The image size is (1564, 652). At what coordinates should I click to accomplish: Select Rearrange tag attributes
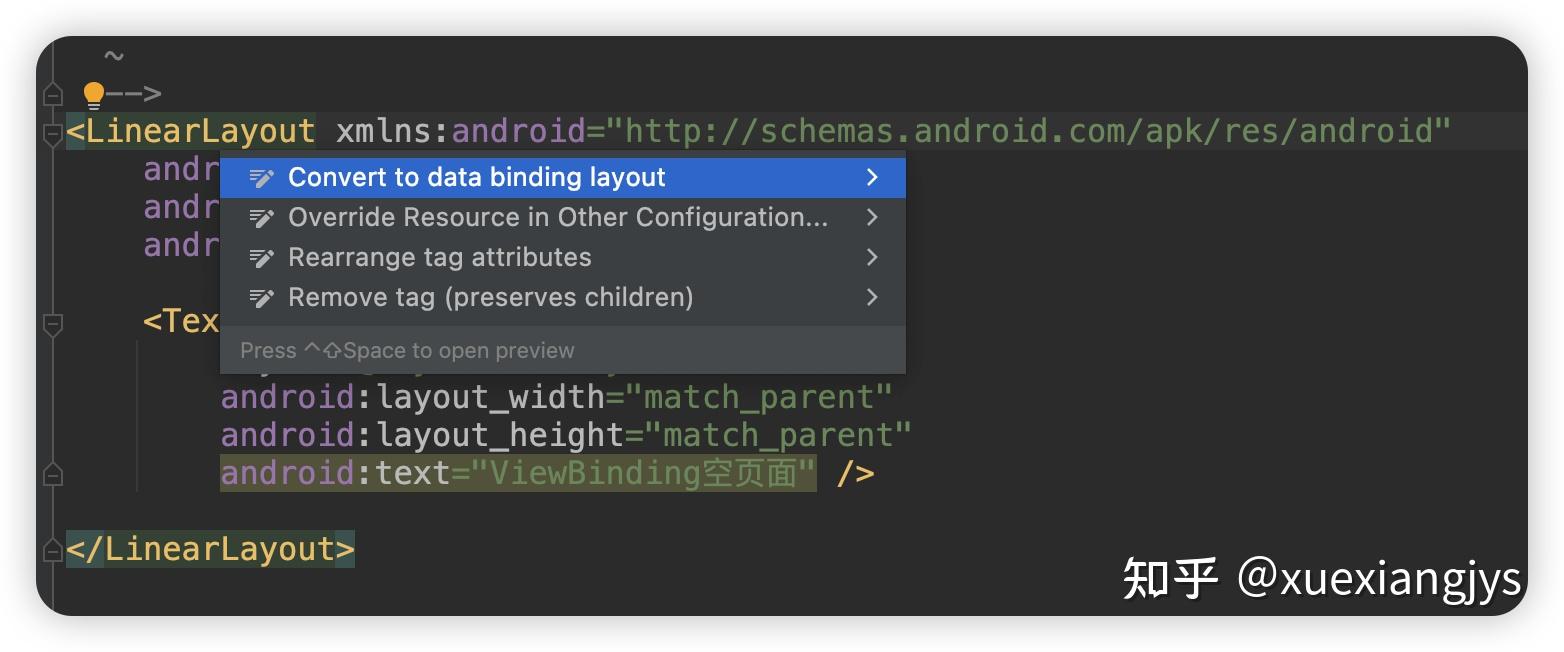(439, 258)
